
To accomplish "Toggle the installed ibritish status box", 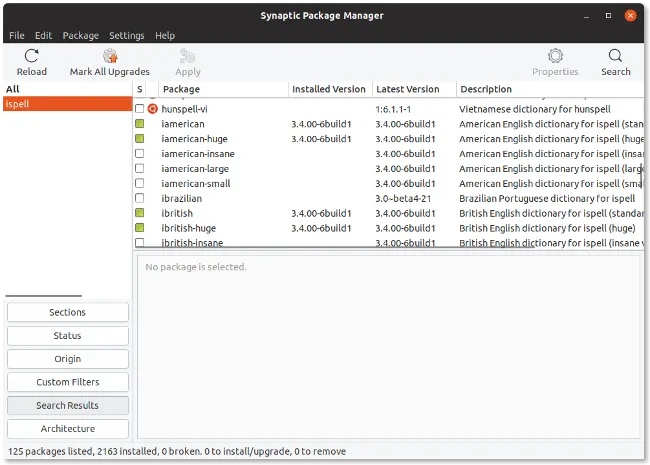I will point(140,213).
